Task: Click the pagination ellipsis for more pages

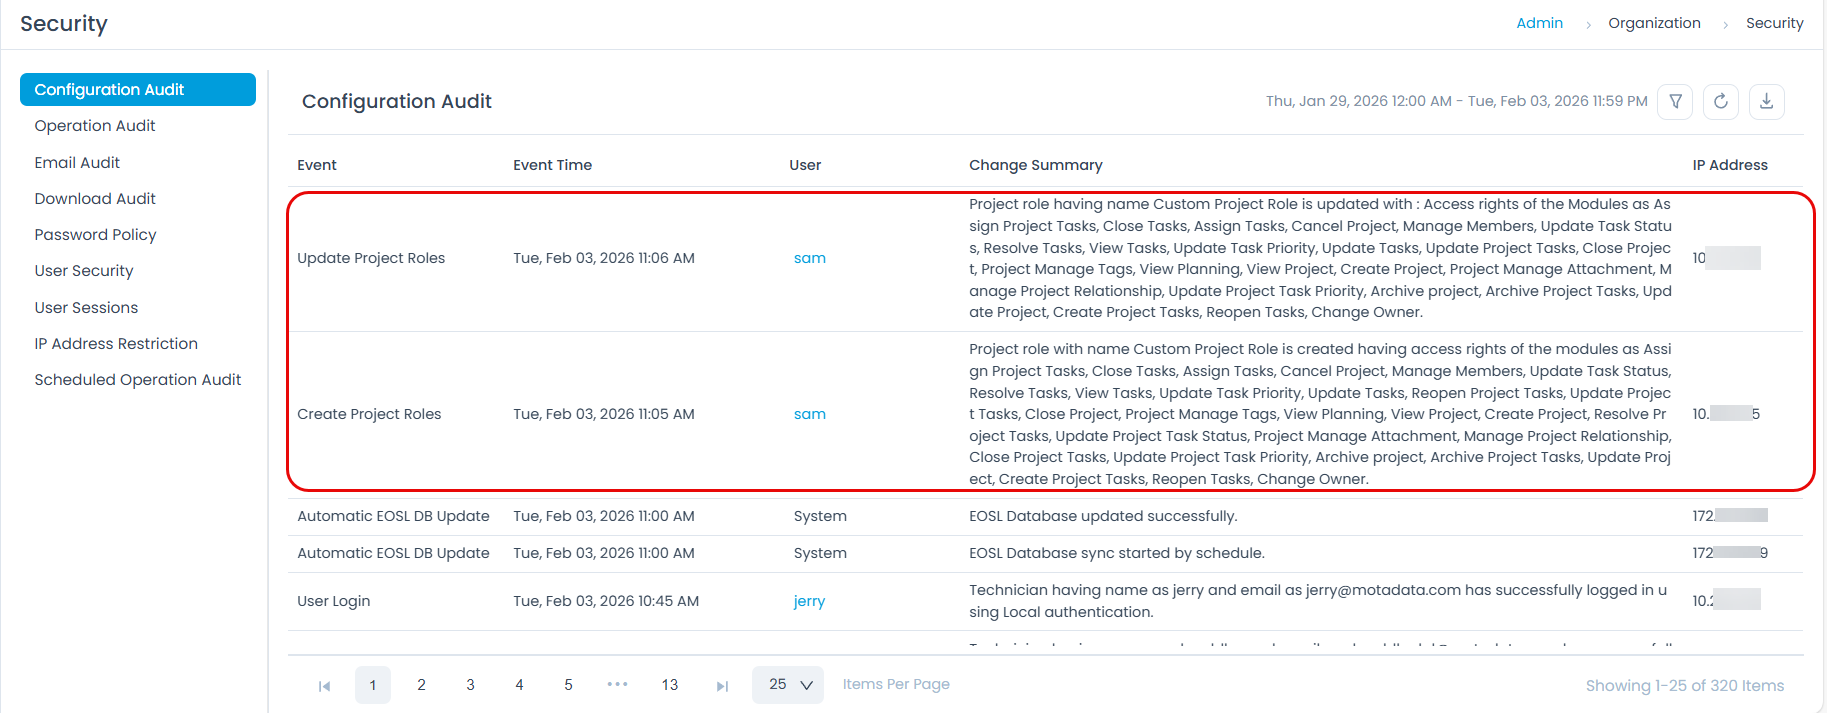Action: (618, 685)
